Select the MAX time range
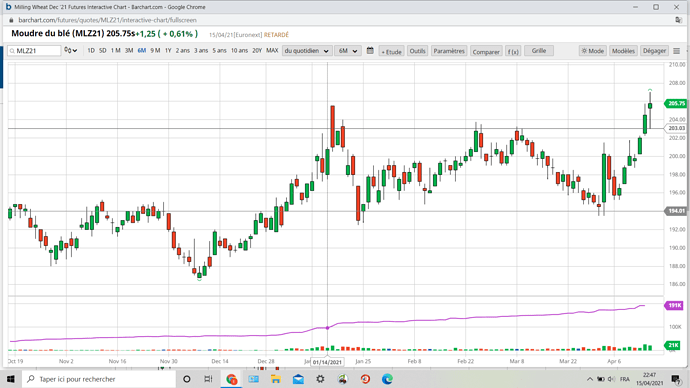 coord(272,51)
